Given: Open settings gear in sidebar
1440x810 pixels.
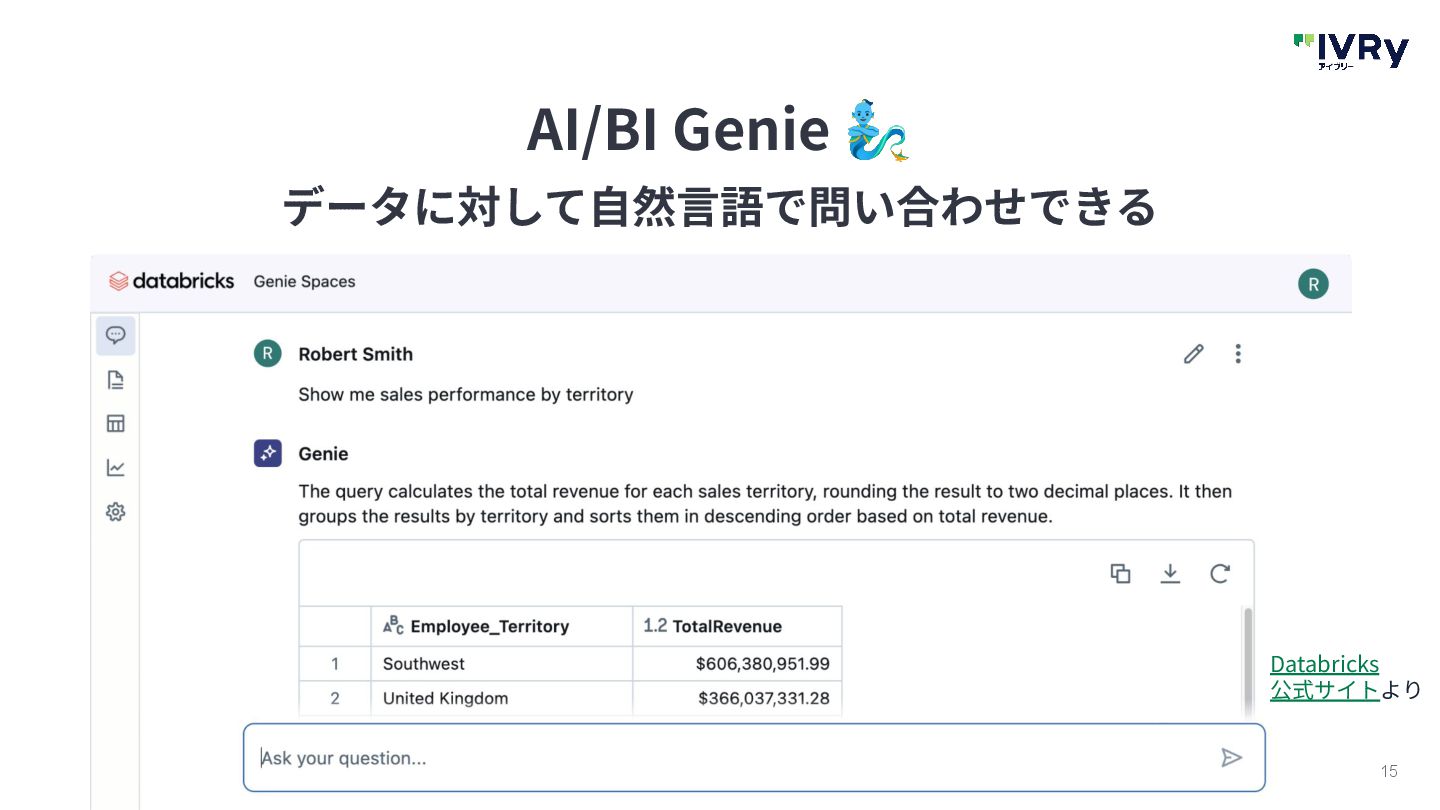Looking at the screenshot, I should 115,512.
